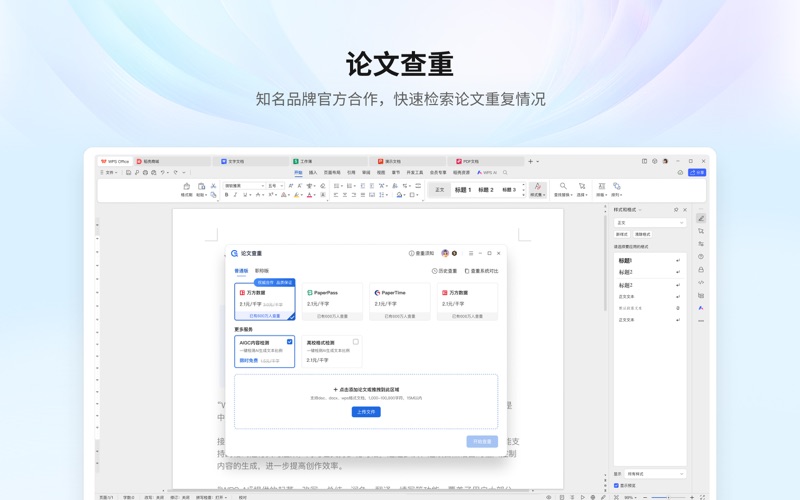
Task: Open check history link in dialog
Action: click(444, 271)
